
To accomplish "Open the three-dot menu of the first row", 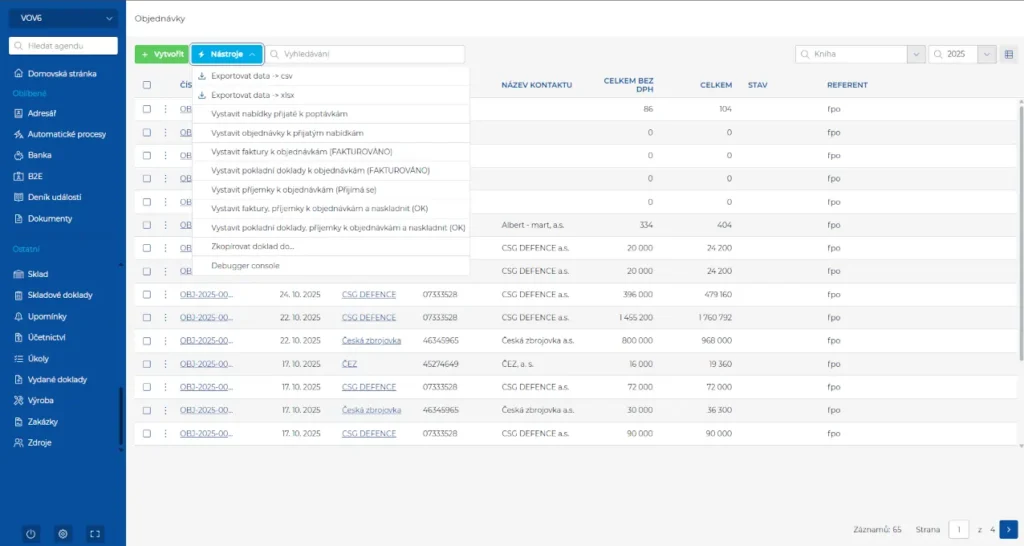I will pyautogui.click(x=166, y=109).
